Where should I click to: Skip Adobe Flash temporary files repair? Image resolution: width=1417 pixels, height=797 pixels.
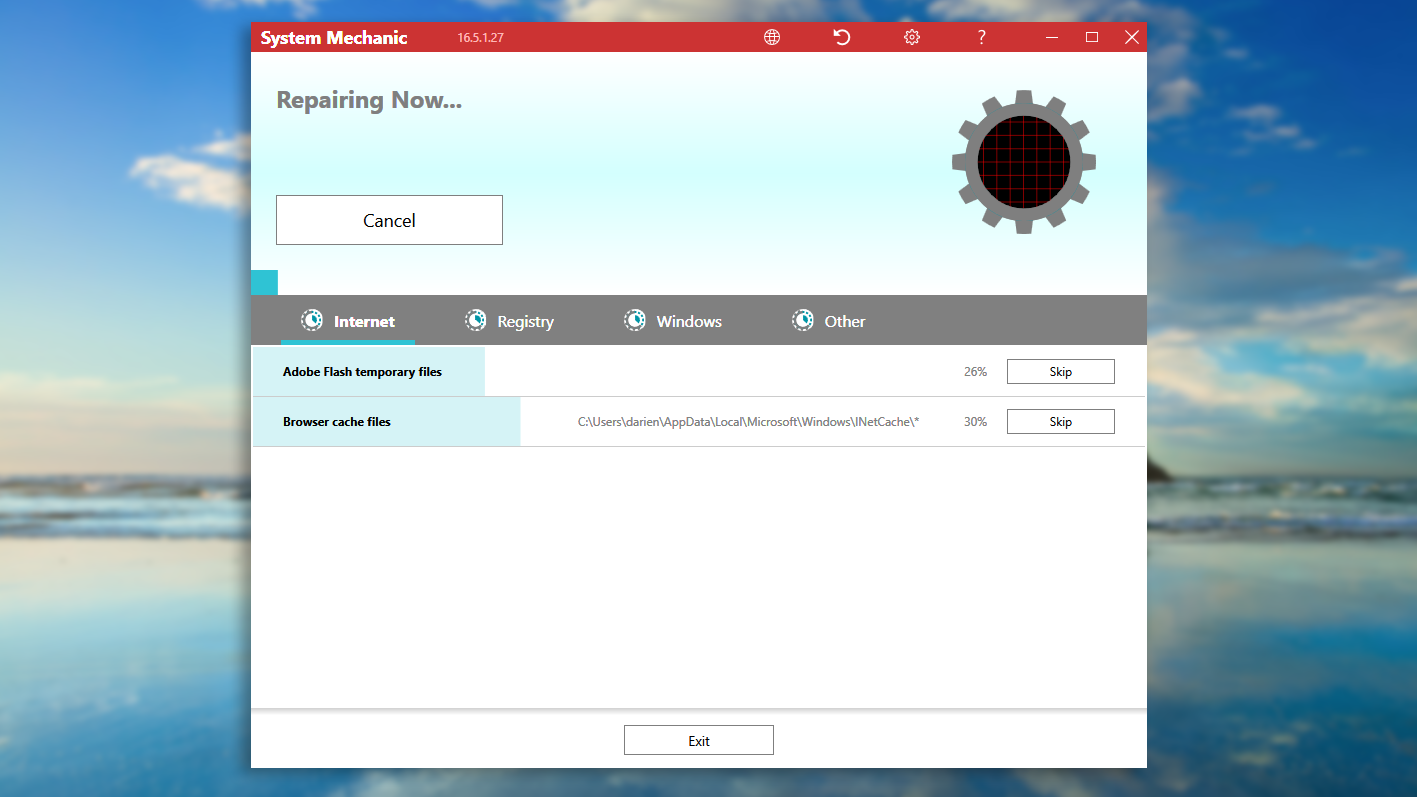pyautogui.click(x=1060, y=372)
